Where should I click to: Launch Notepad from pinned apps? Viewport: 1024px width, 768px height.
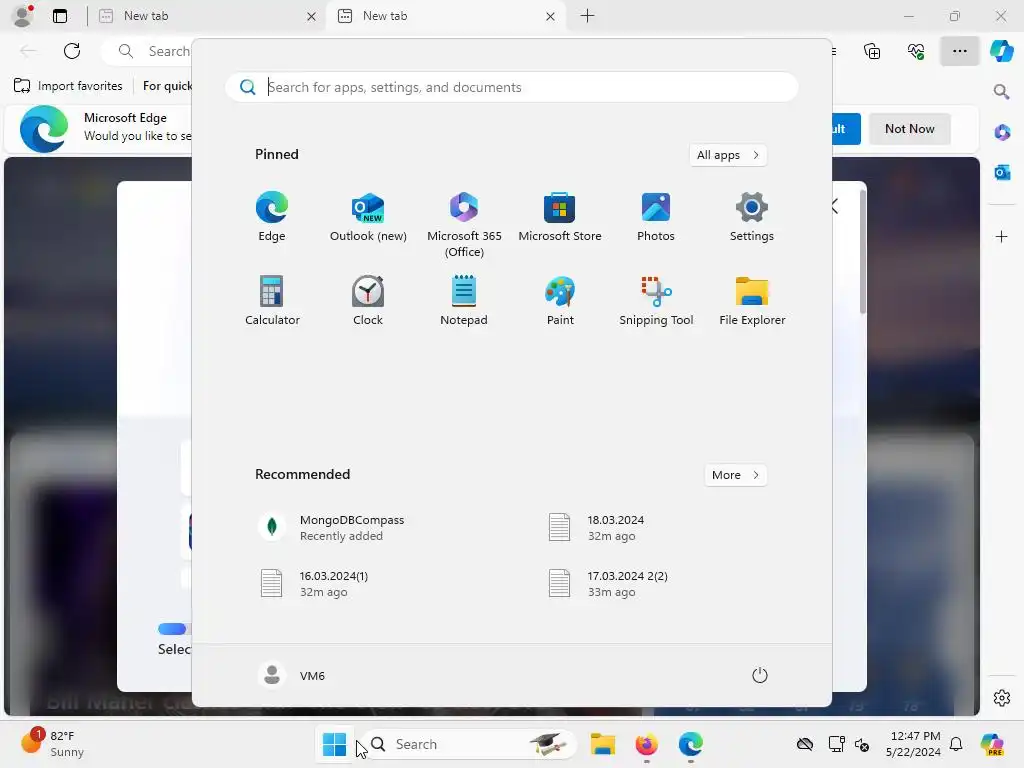pos(464,300)
